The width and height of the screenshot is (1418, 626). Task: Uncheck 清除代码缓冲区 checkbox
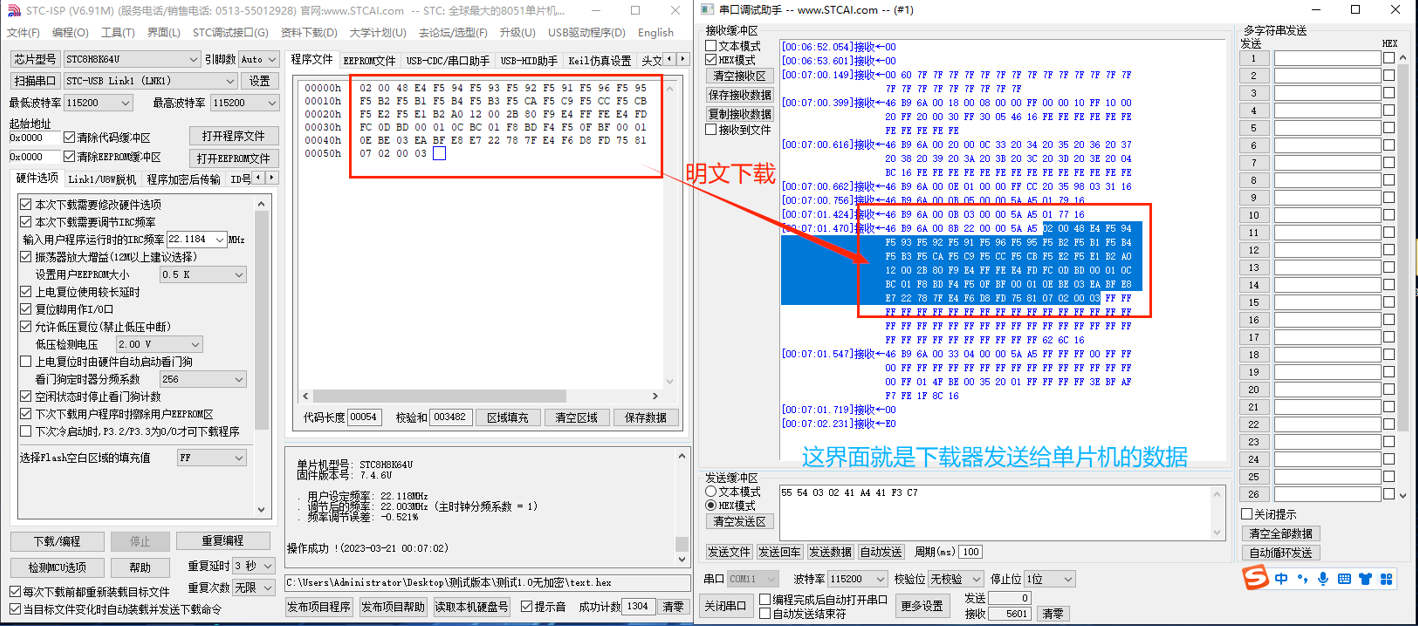pos(69,137)
